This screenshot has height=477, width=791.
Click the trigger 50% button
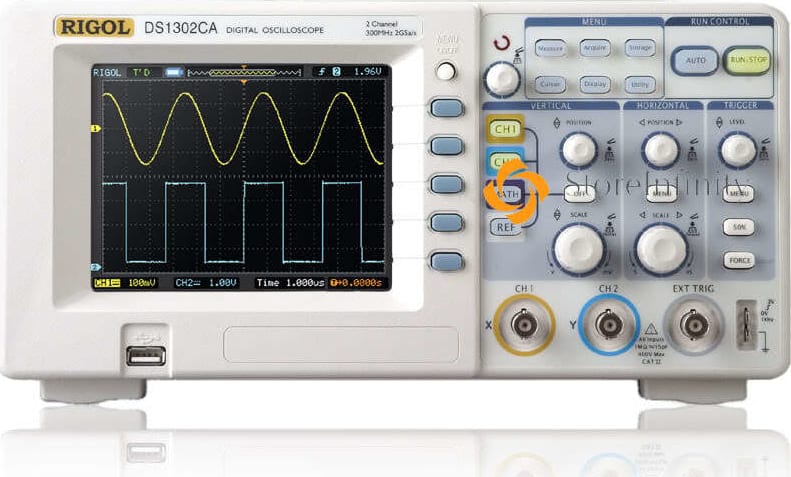739,227
